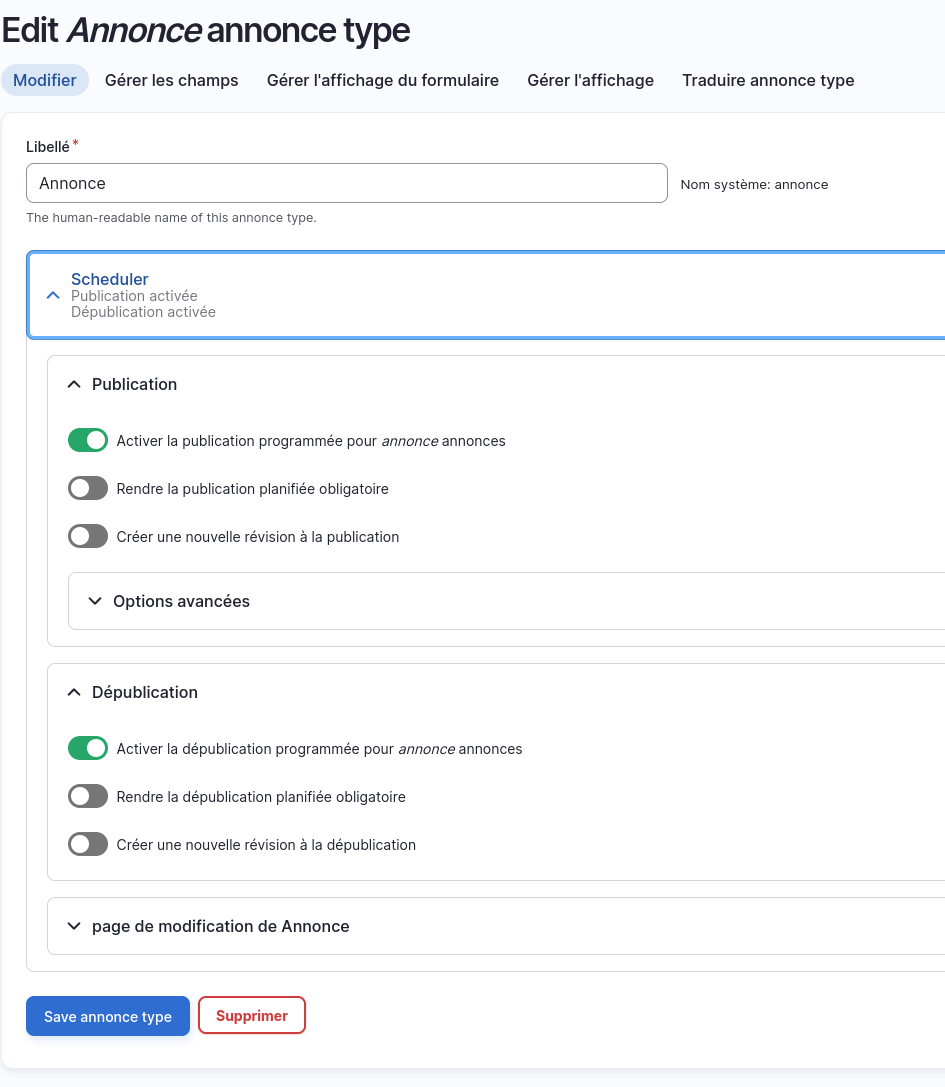Select the Gérer l'affichage tab
Screen dimensions: 945x1087
590,80
